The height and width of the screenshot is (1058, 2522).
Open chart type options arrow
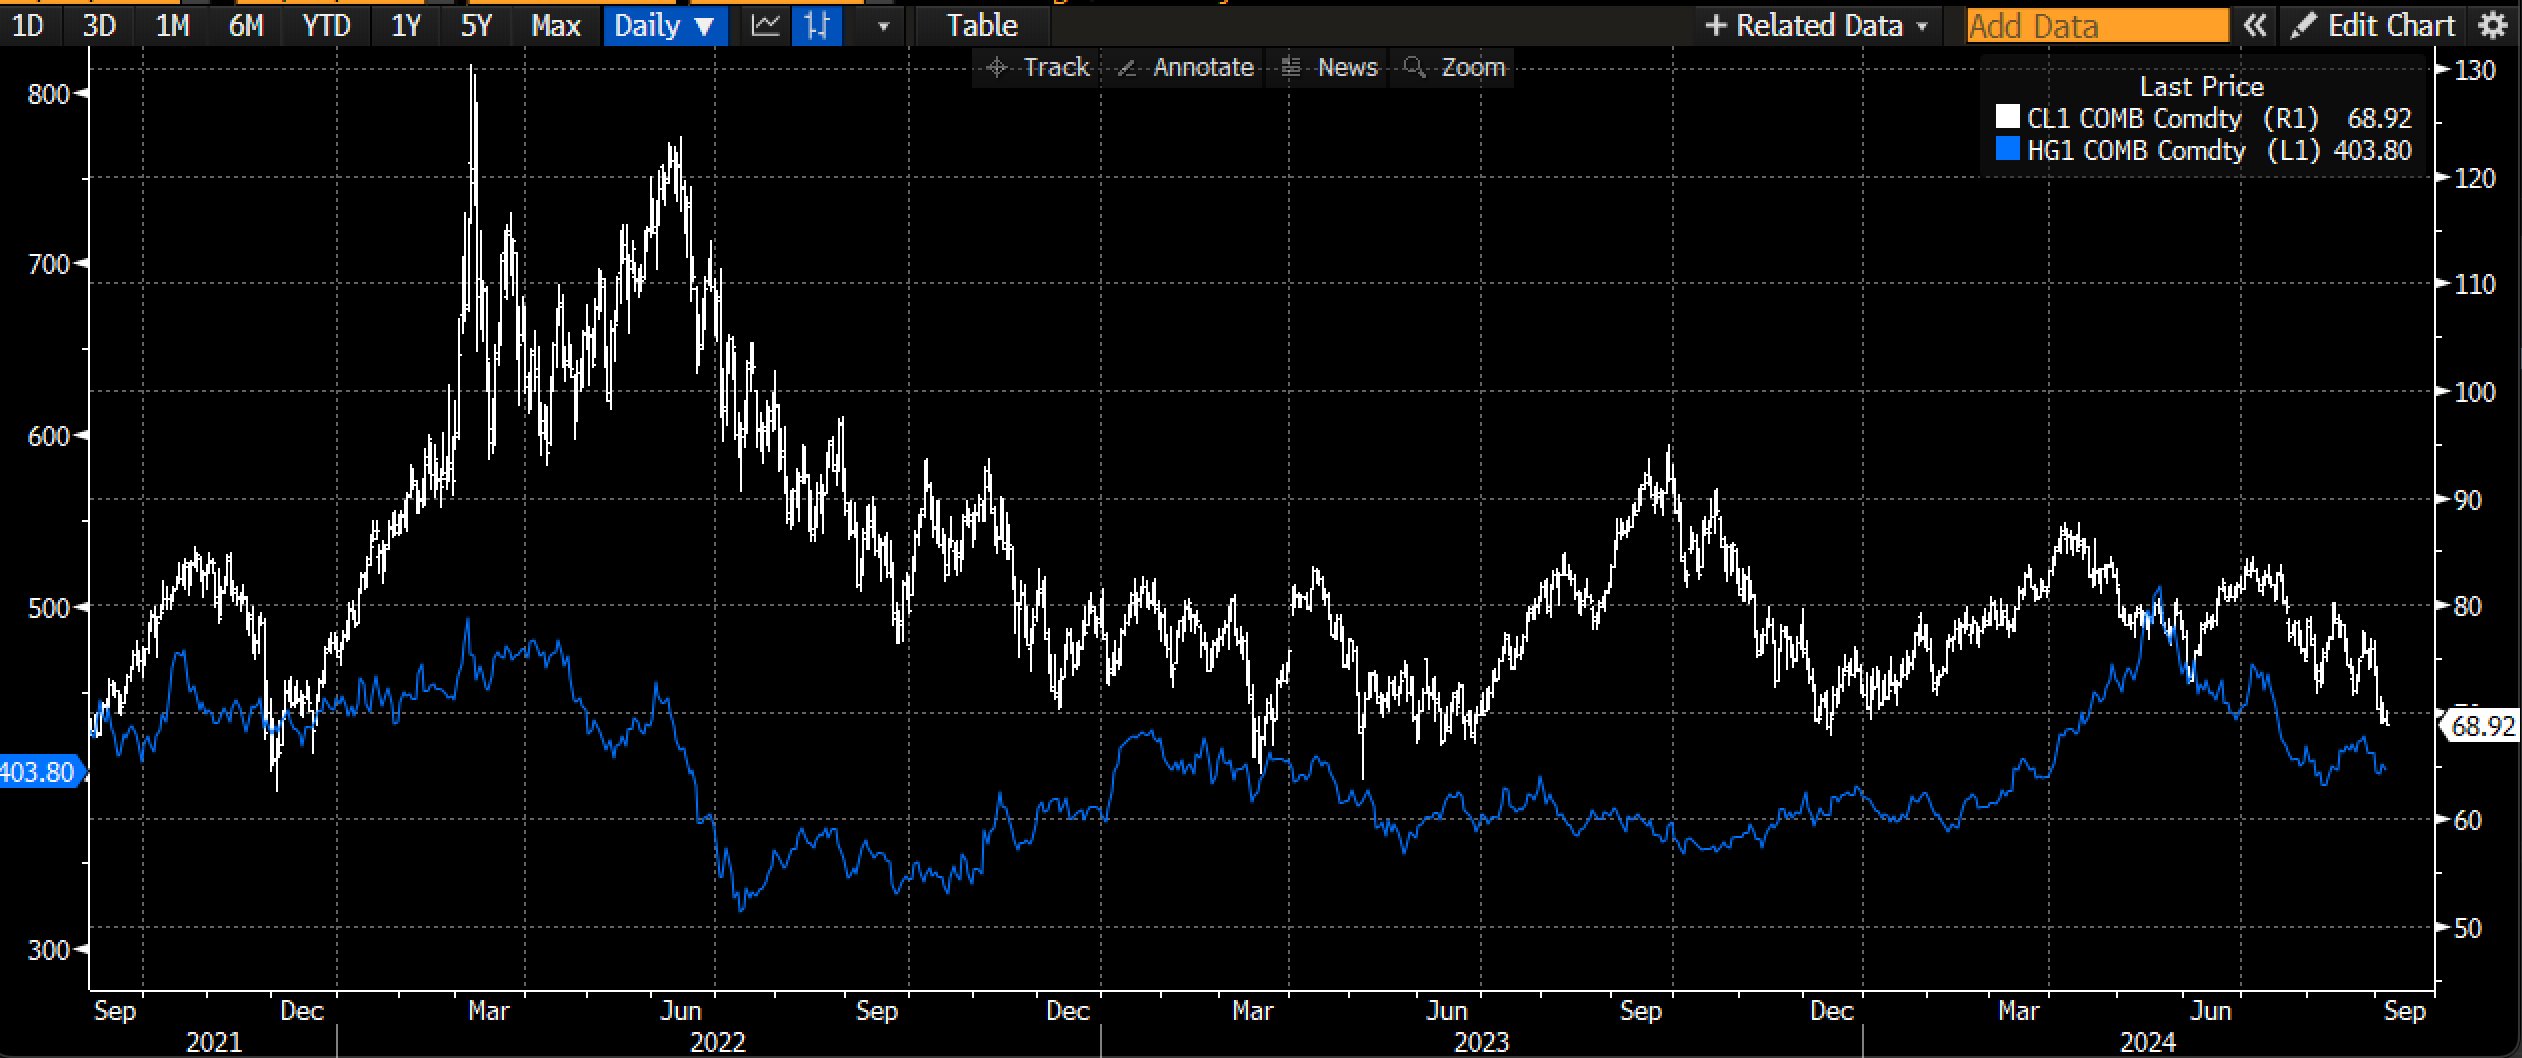click(882, 27)
